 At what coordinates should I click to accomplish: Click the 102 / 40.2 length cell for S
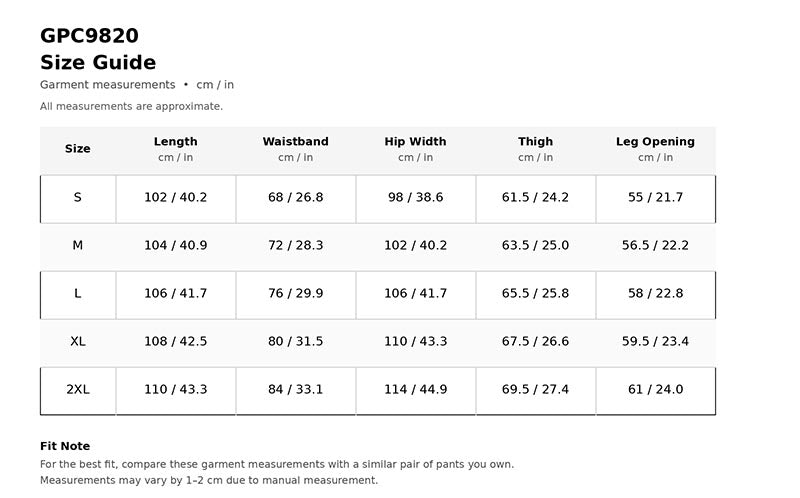click(x=176, y=197)
